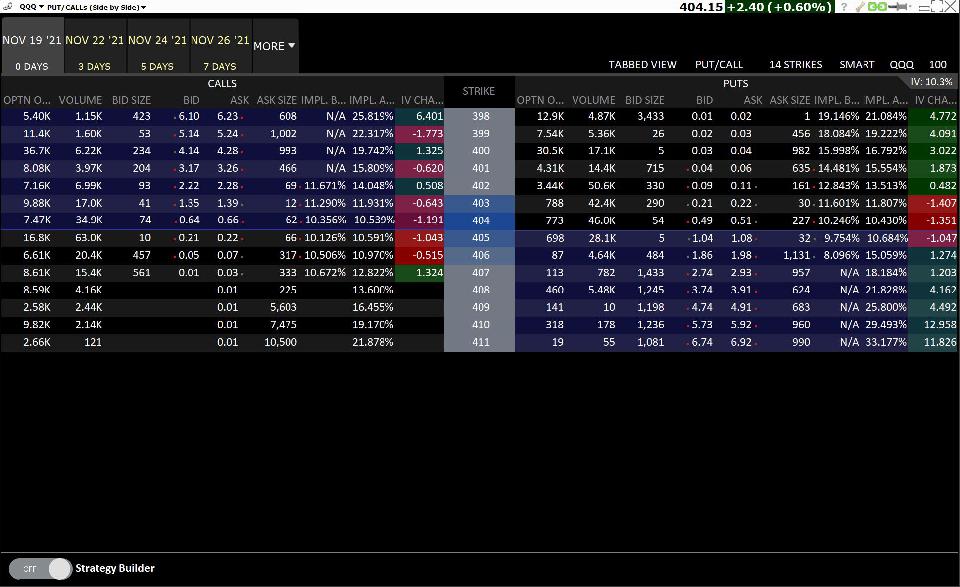Open the MORE expirations dropdown
960x587 pixels.
pos(274,46)
